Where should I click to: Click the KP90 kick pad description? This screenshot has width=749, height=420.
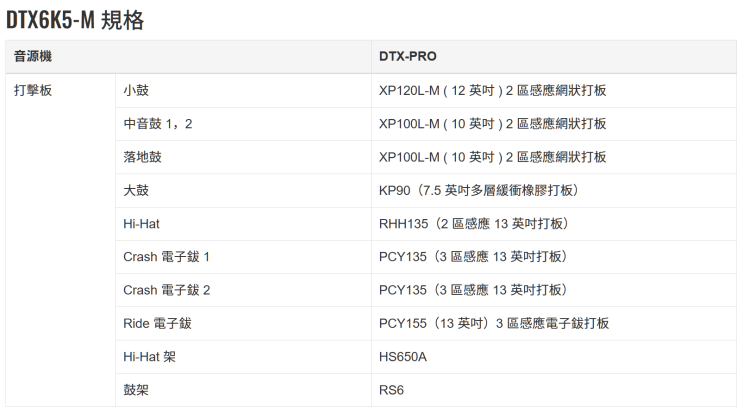point(479,190)
